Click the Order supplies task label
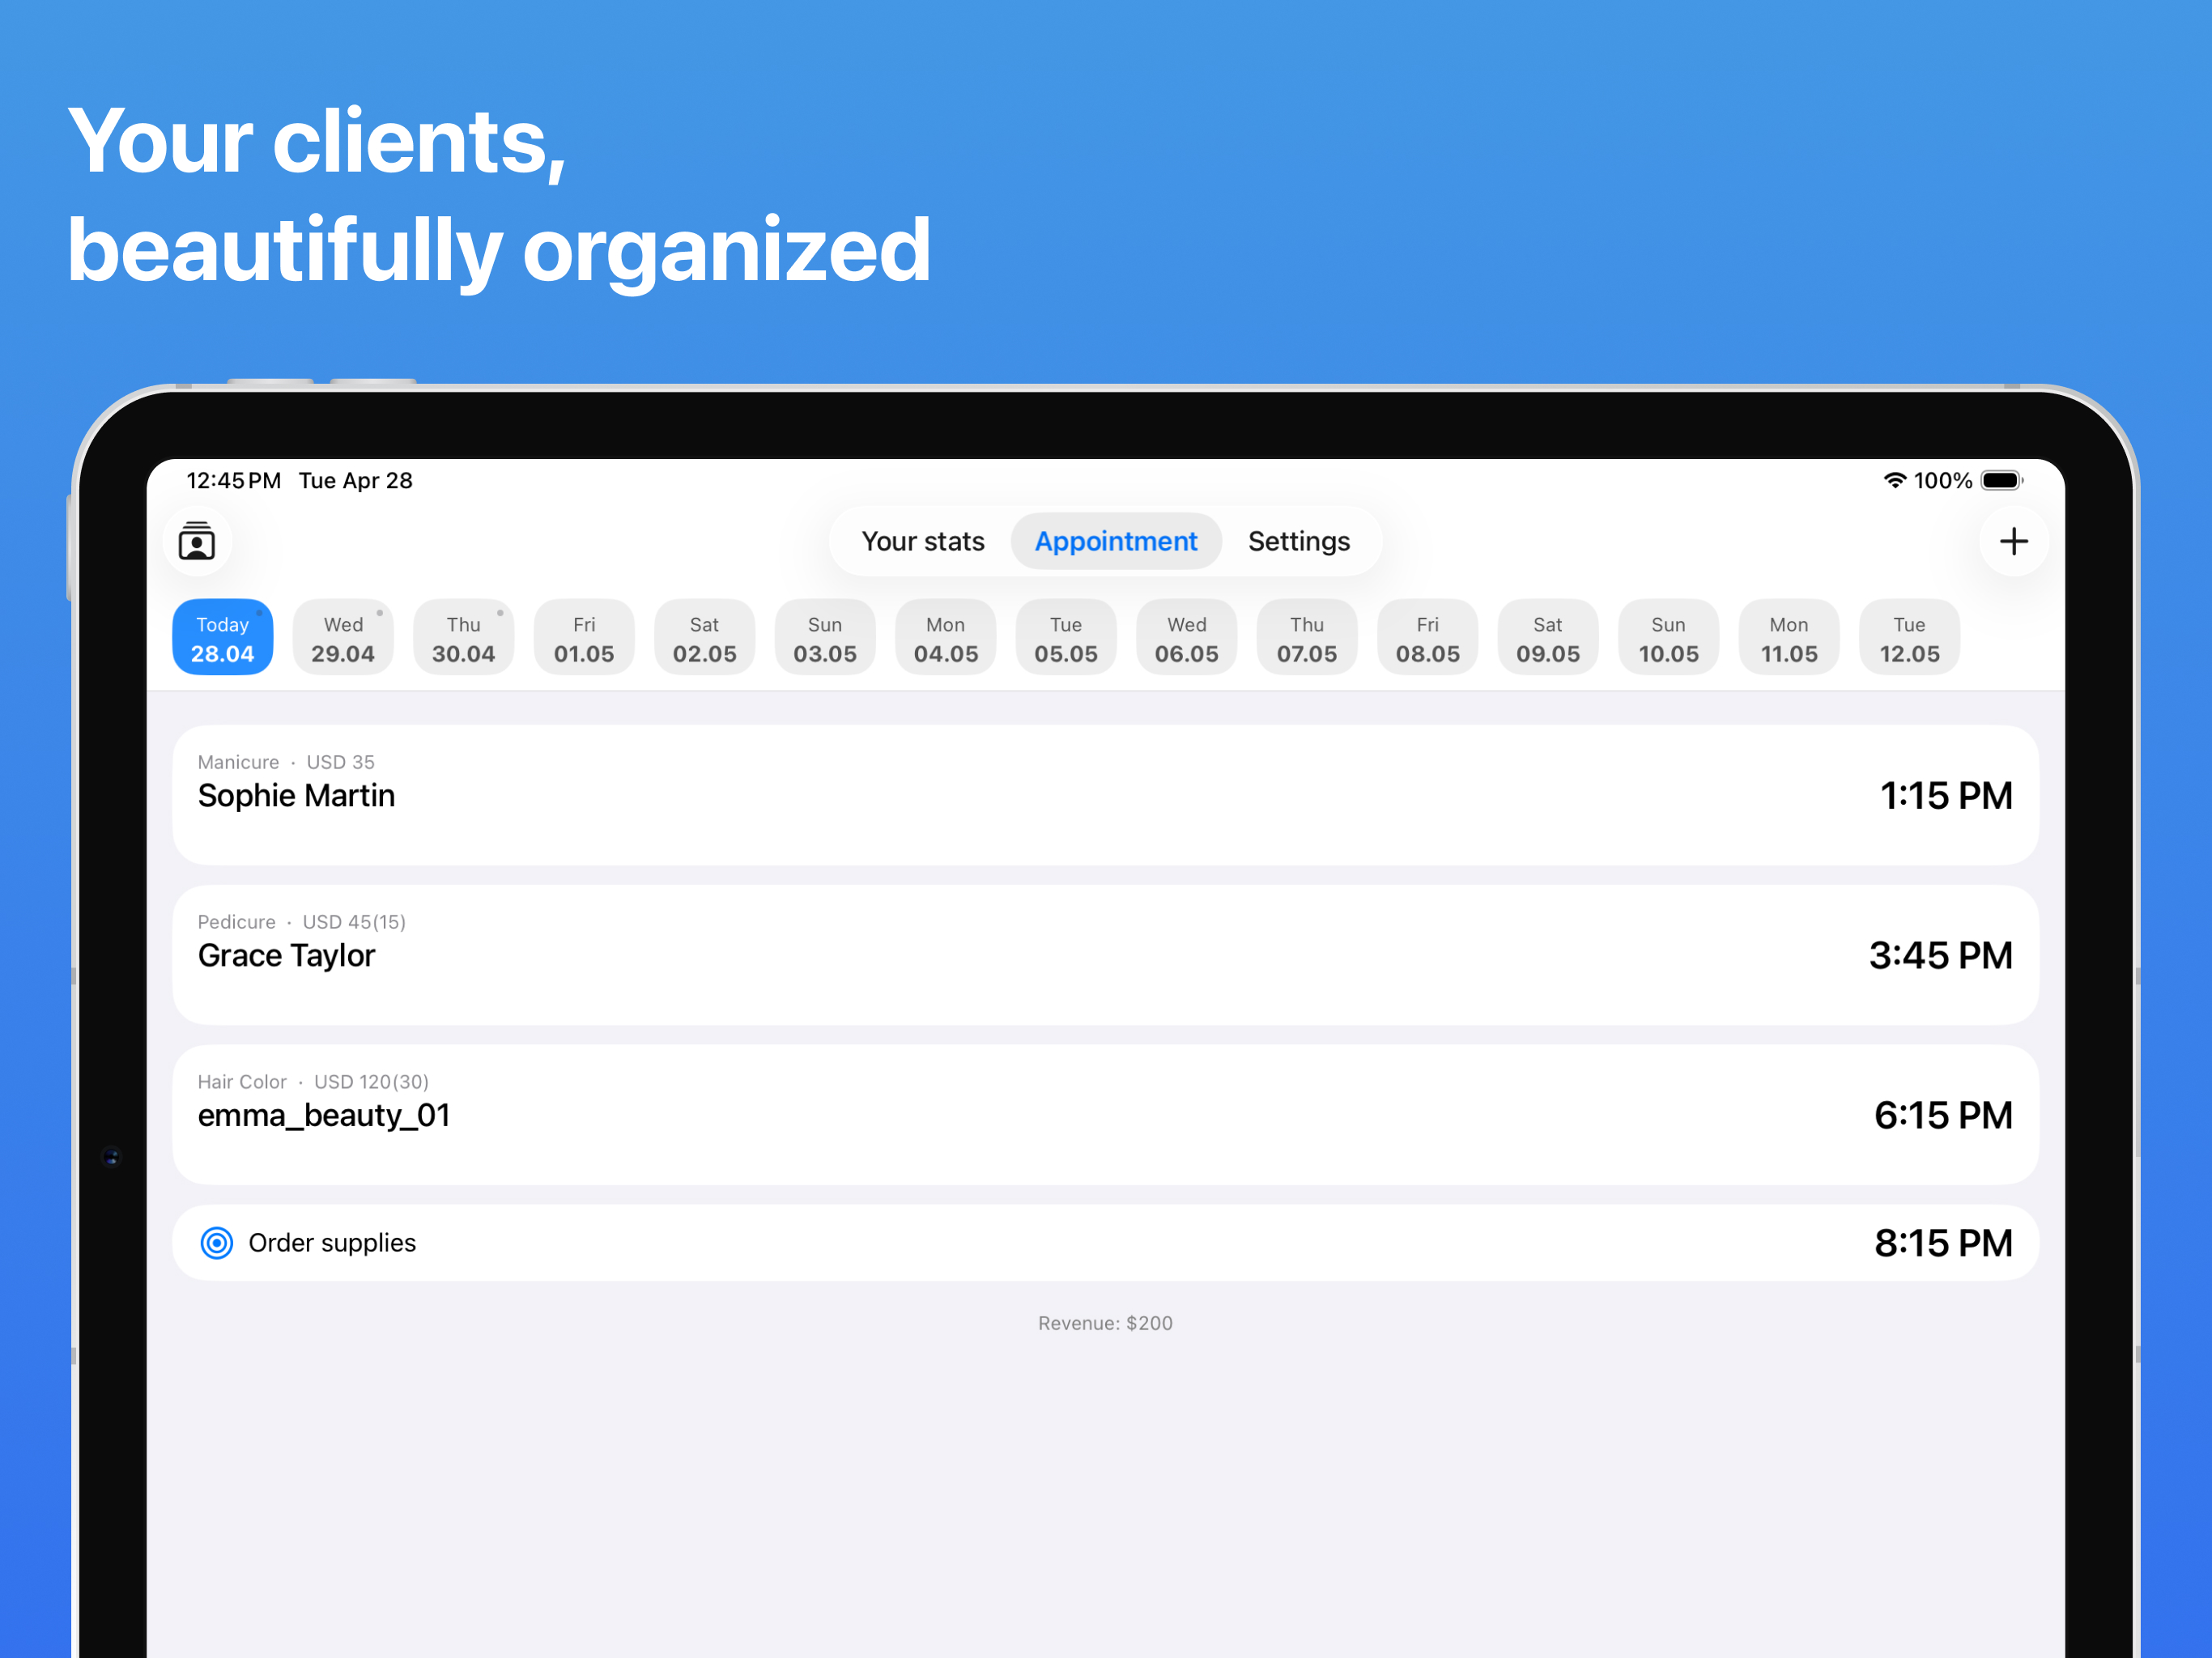 [332, 1243]
